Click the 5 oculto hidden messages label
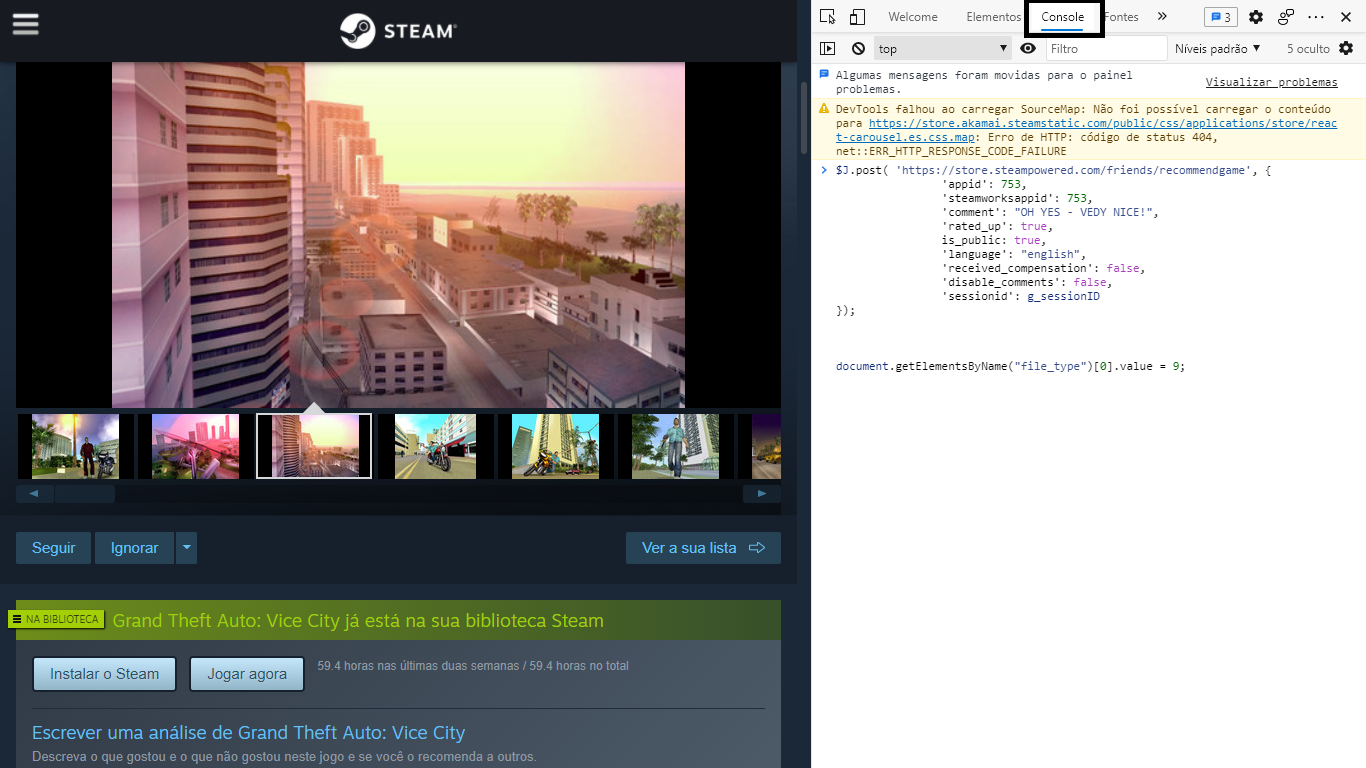Screen dimensions: 1366x768 [x=1308, y=48]
